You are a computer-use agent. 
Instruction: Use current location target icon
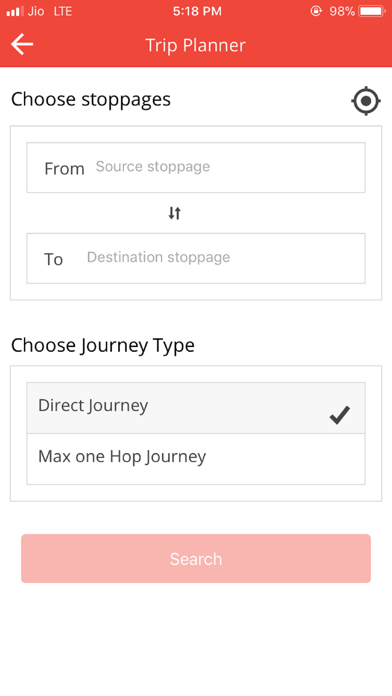tap(366, 101)
